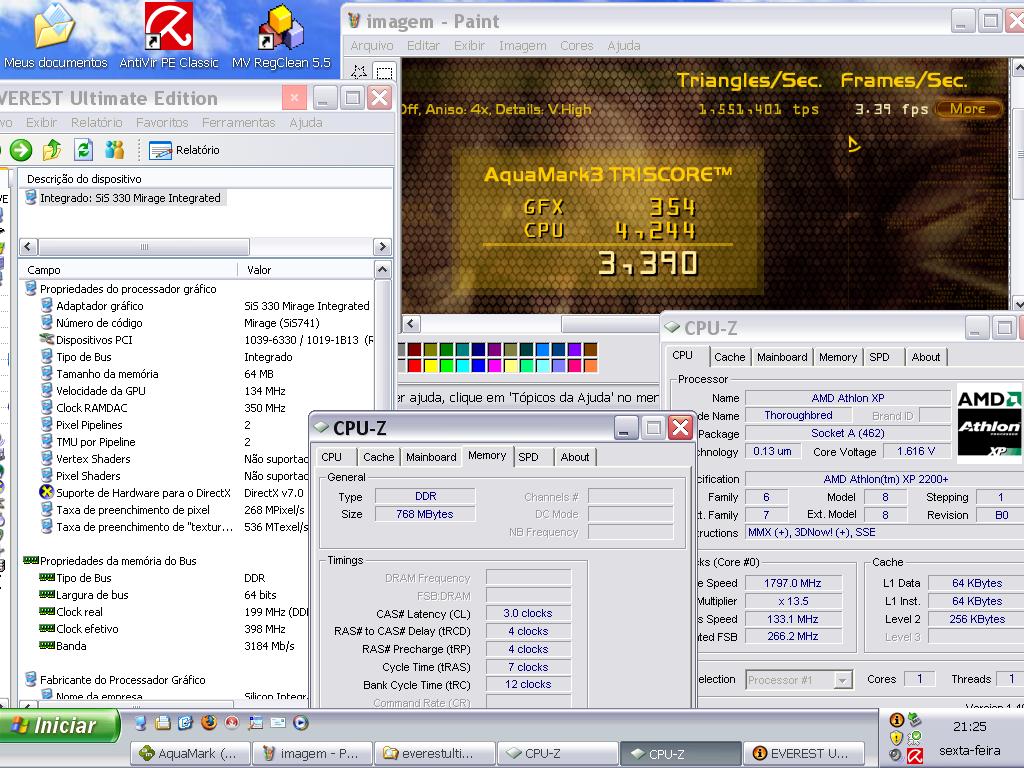
Task: Switch to Mainboard tab in front CPU-Z window
Action: 431,457
